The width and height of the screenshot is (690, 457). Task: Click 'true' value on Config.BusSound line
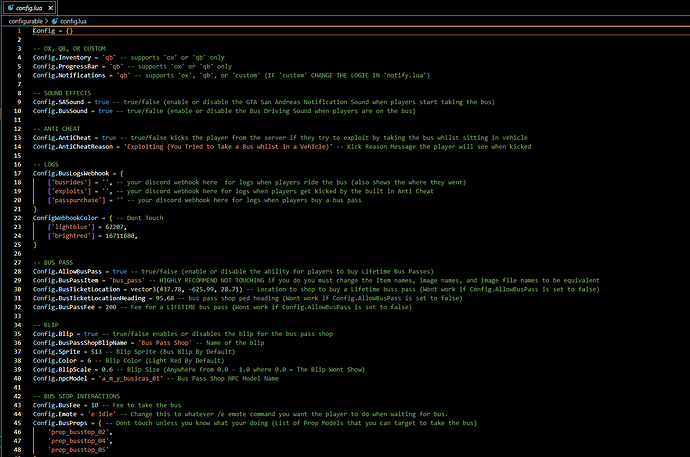point(105,111)
